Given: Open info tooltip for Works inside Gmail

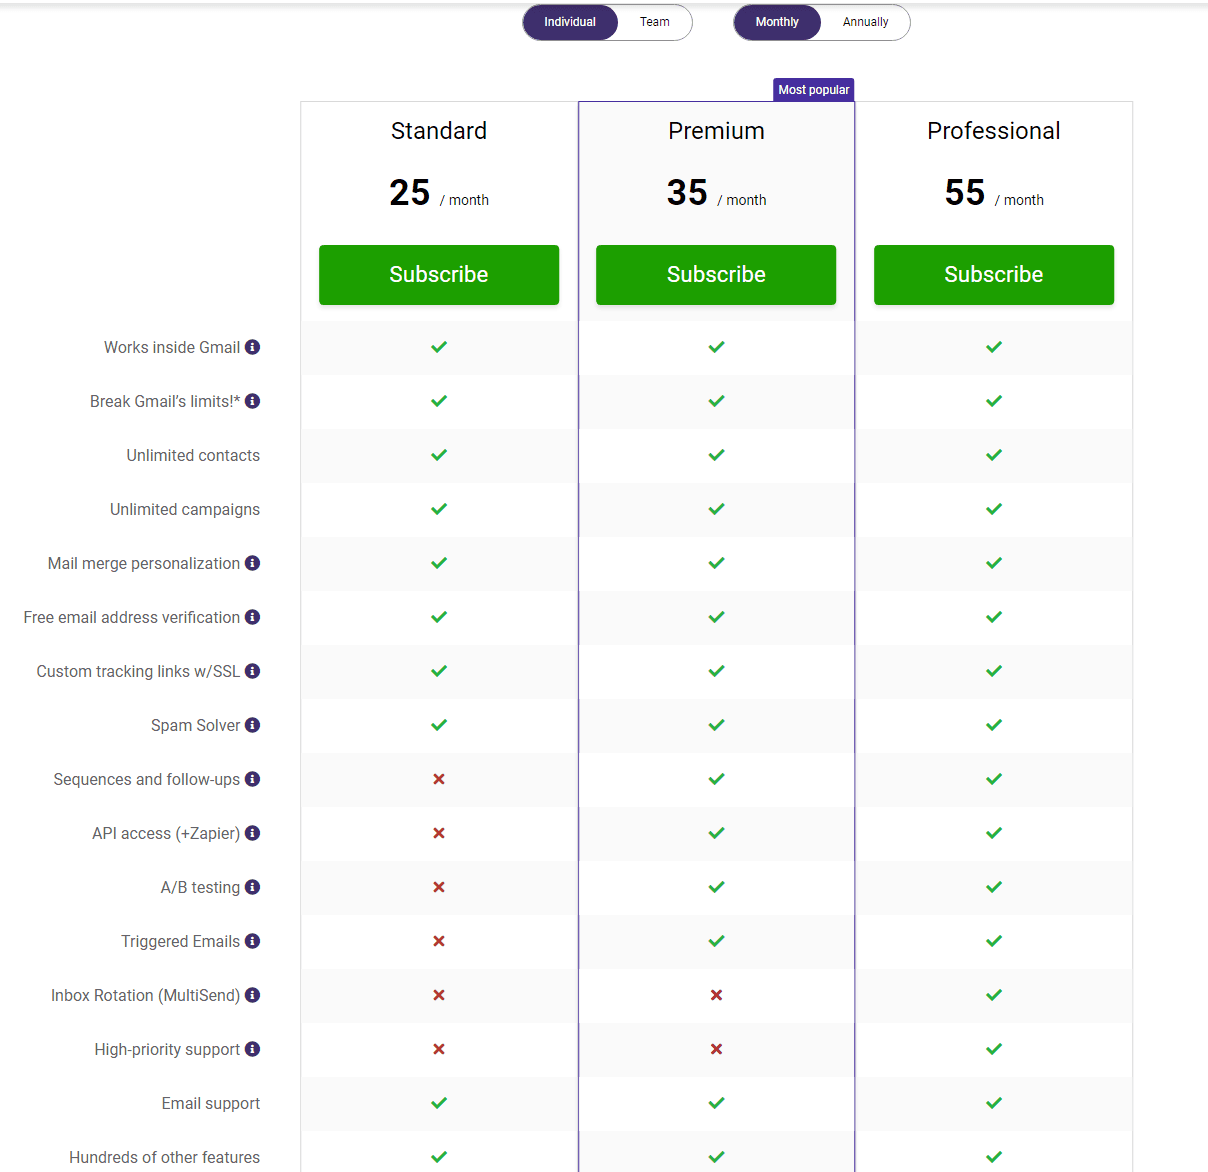Looking at the screenshot, I should click(x=254, y=347).
